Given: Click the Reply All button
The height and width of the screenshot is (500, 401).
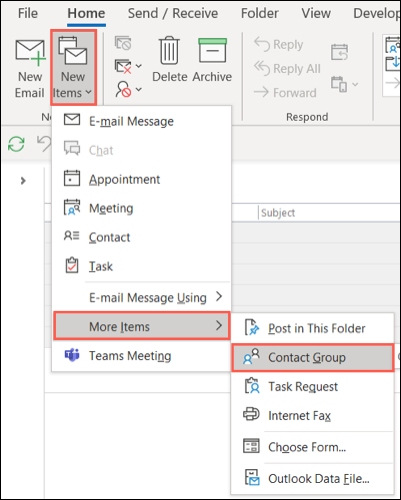Looking at the screenshot, I should 287,68.
